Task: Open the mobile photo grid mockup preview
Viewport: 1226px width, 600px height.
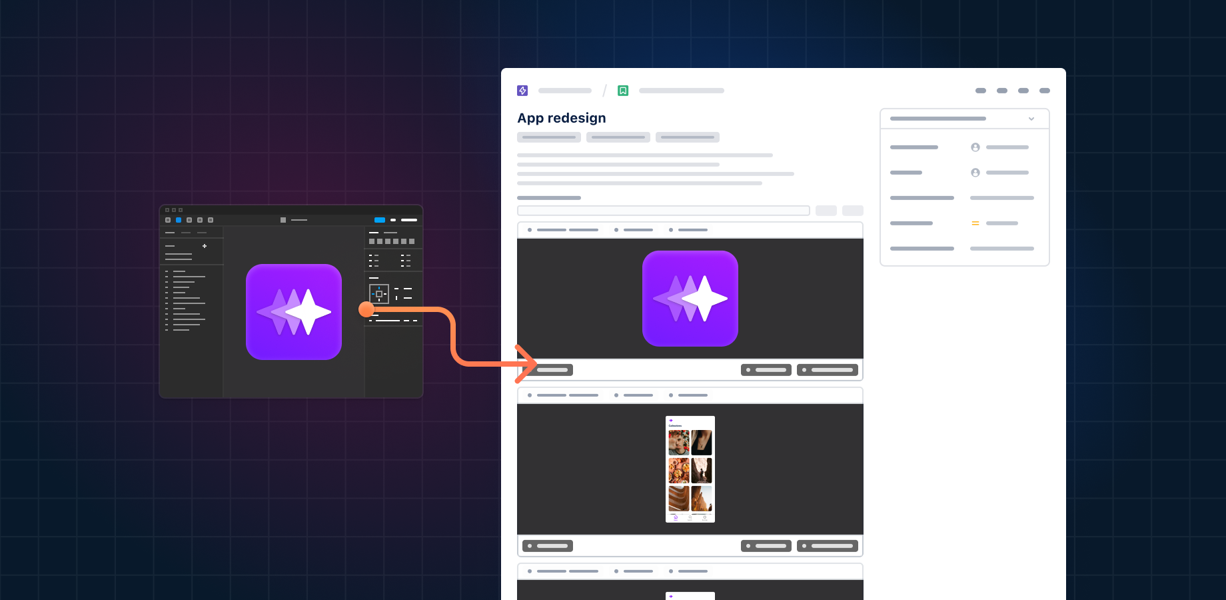Action: click(x=690, y=469)
